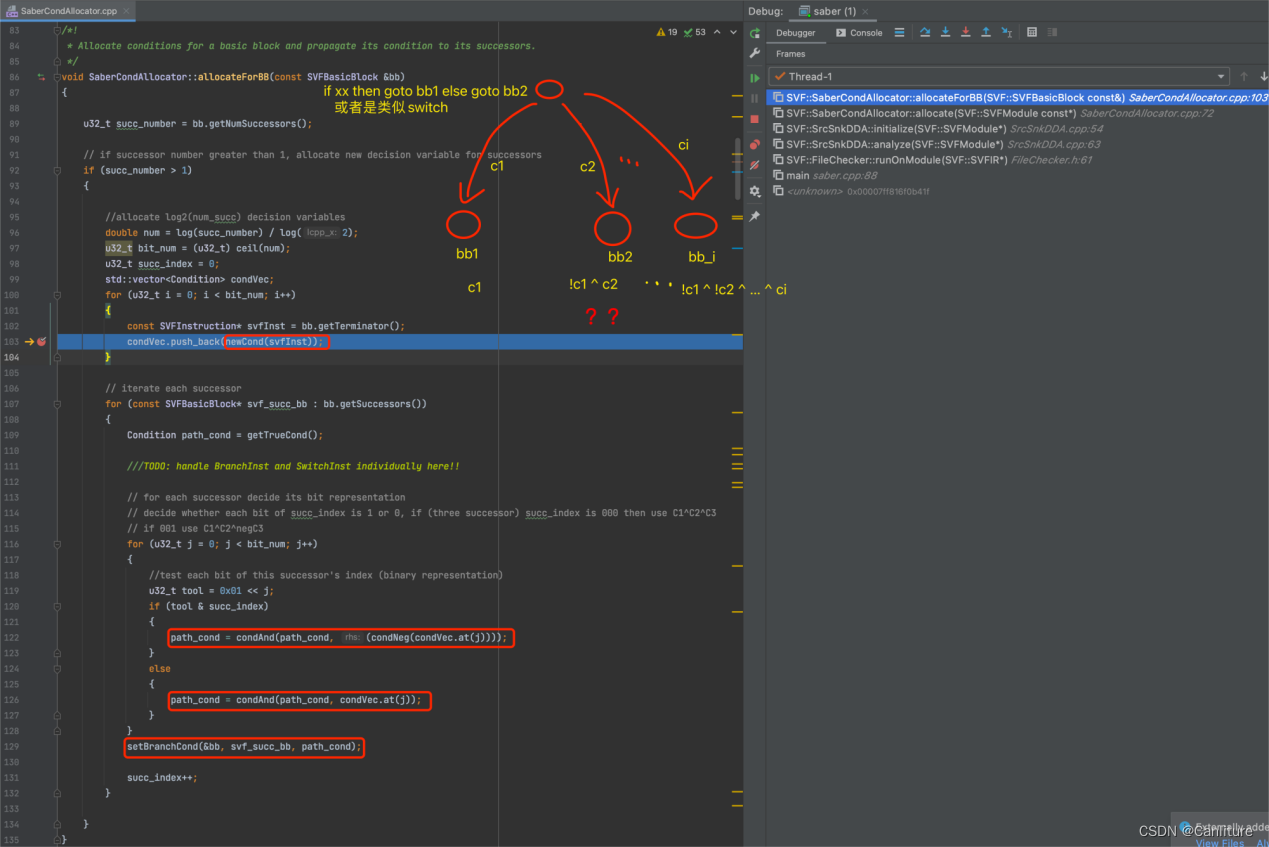This screenshot has width=1269, height=847.
Task: Open View Breakpoints red circles icon
Action: pos(755,144)
